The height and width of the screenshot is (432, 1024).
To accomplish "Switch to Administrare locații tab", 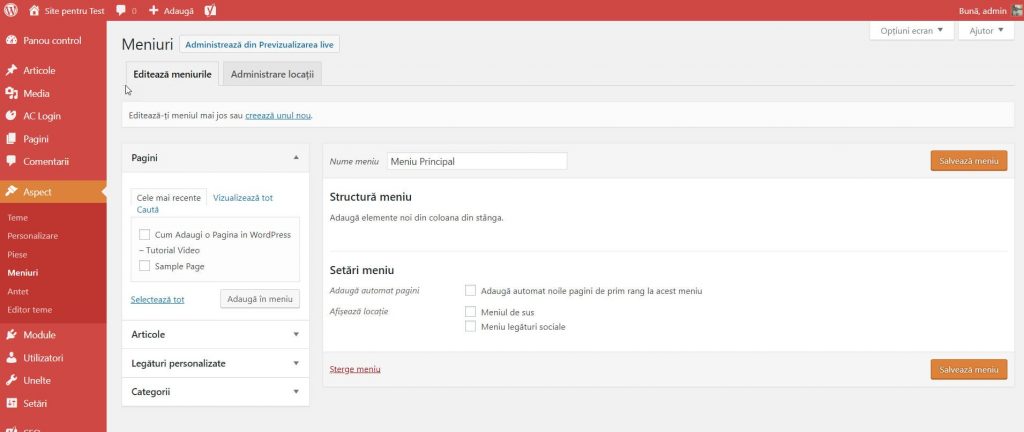I will (272, 75).
